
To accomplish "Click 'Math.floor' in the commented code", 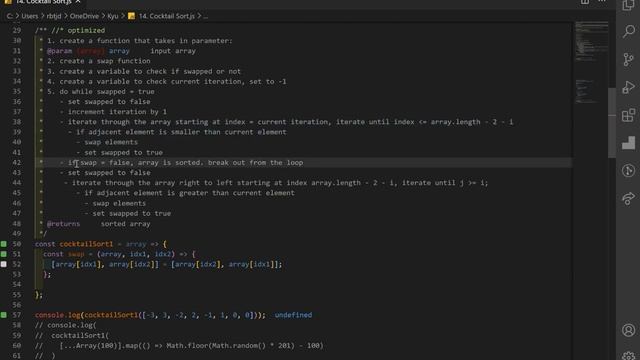I will tap(187, 345).
